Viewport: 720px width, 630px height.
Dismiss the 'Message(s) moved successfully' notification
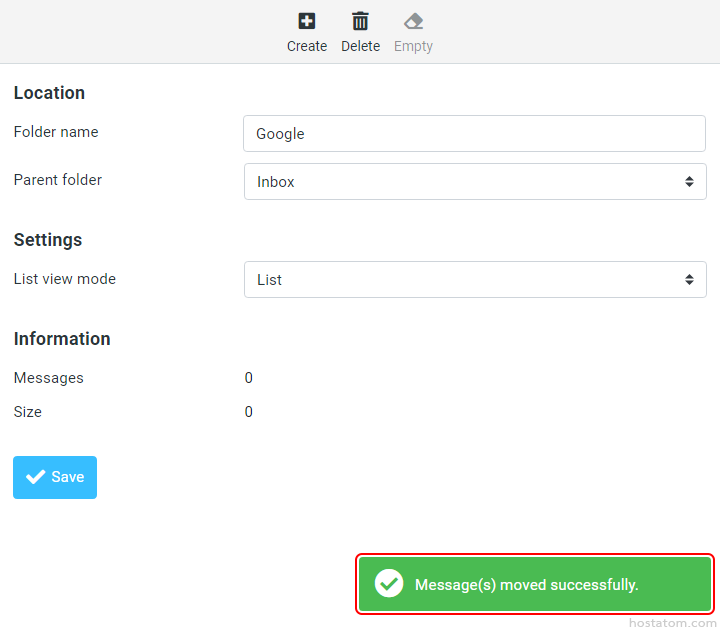click(x=535, y=584)
